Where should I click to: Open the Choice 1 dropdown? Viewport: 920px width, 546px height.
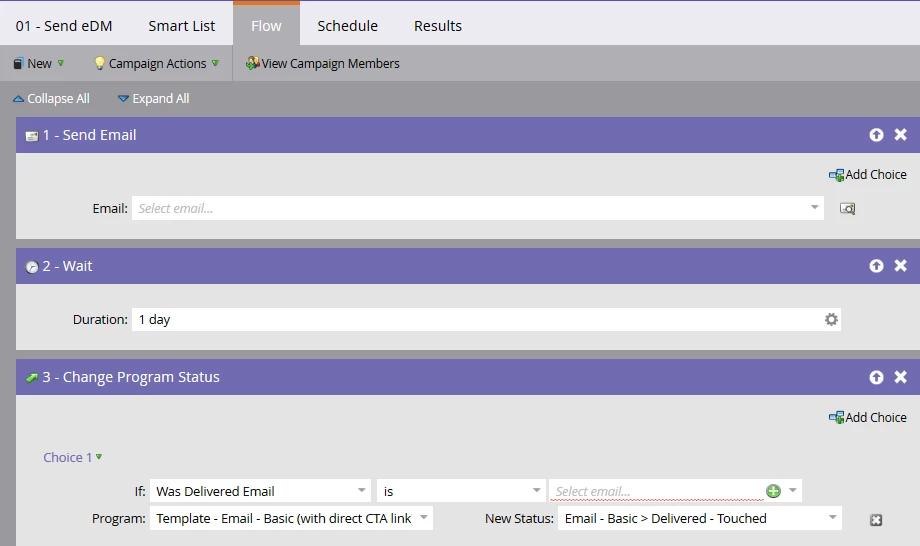[x=73, y=457]
